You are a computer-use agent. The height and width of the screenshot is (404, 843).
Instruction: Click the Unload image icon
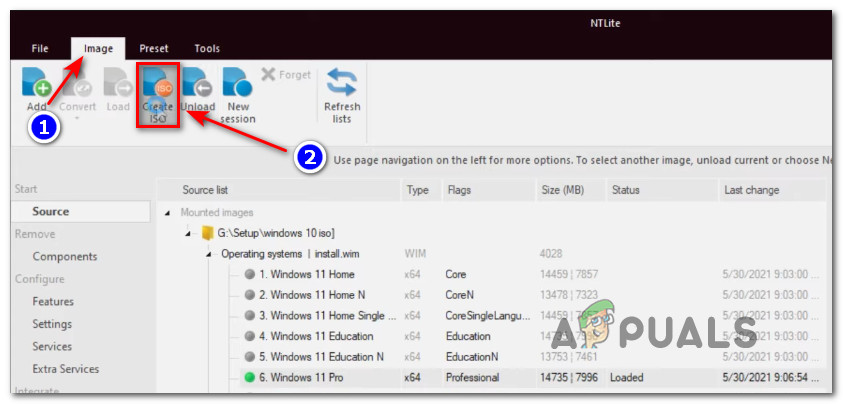[x=197, y=82]
